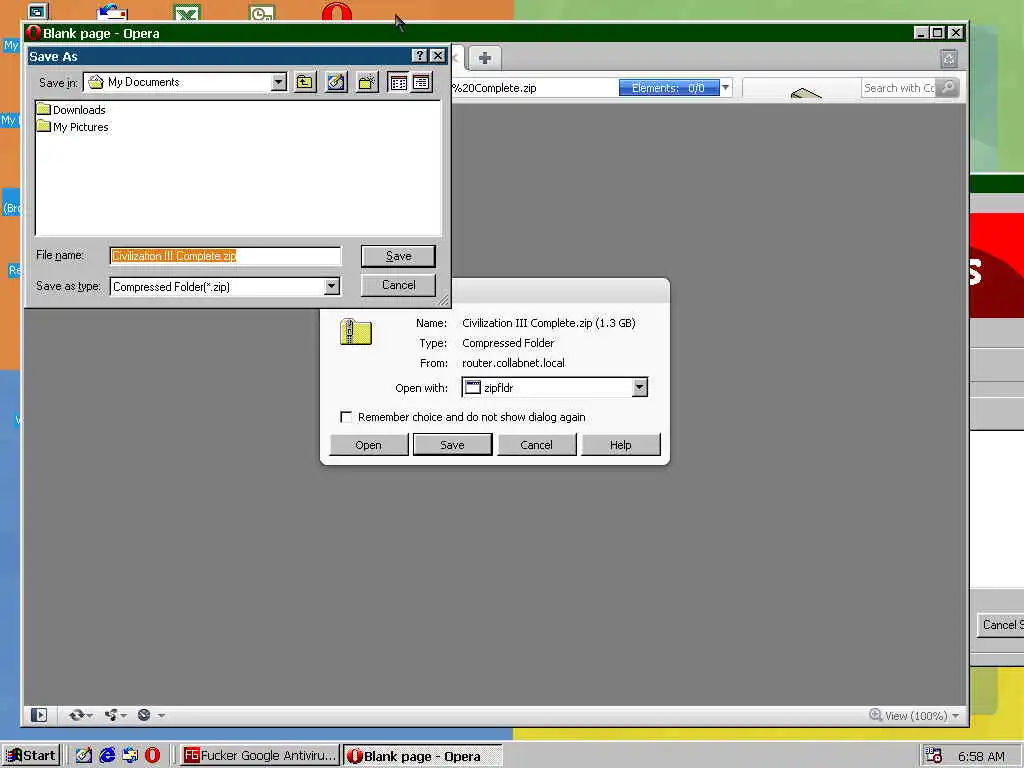Toggle Opera's panel button in status bar
The width and height of the screenshot is (1024, 768).
pyautogui.click(x=39, y=715)
